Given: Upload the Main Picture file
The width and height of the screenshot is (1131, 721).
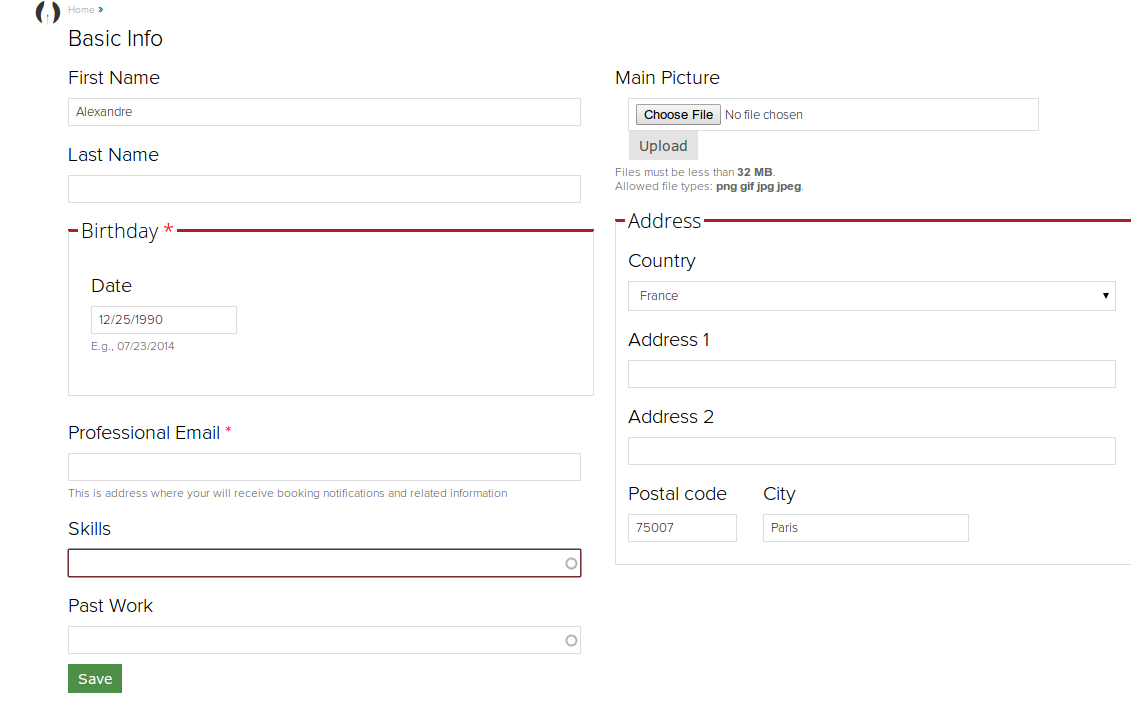Looking at the screenshot, I should [663, 146].
